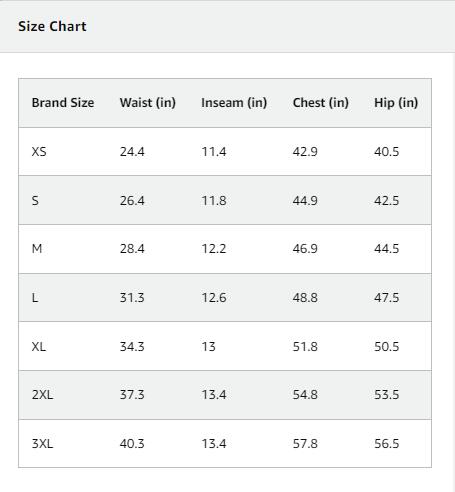Click chest value 57.8 for 3XL

tap(305, 444)
